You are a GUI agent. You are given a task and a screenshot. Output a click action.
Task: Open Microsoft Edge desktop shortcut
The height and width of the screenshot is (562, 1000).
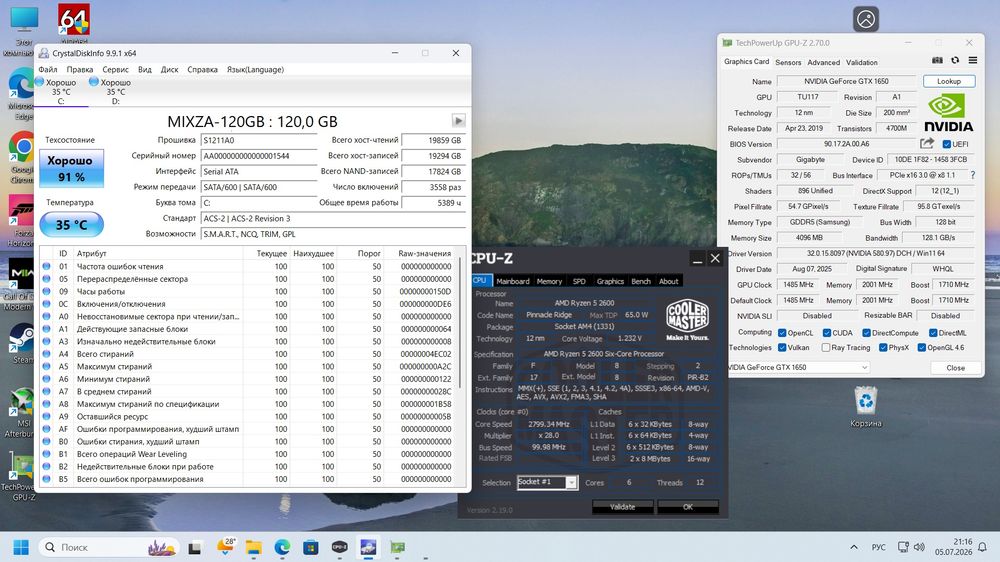[x=22, y=84]
